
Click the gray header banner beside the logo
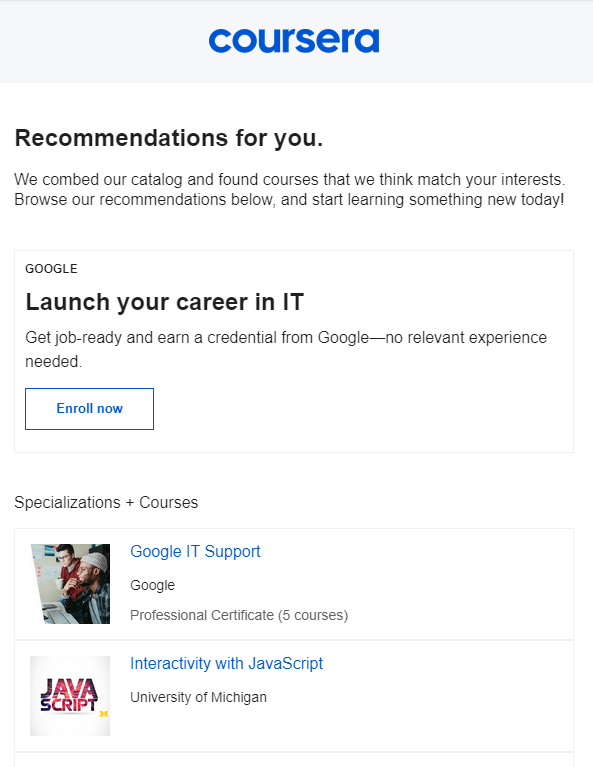pyautogui.click(x=489, y=42)
